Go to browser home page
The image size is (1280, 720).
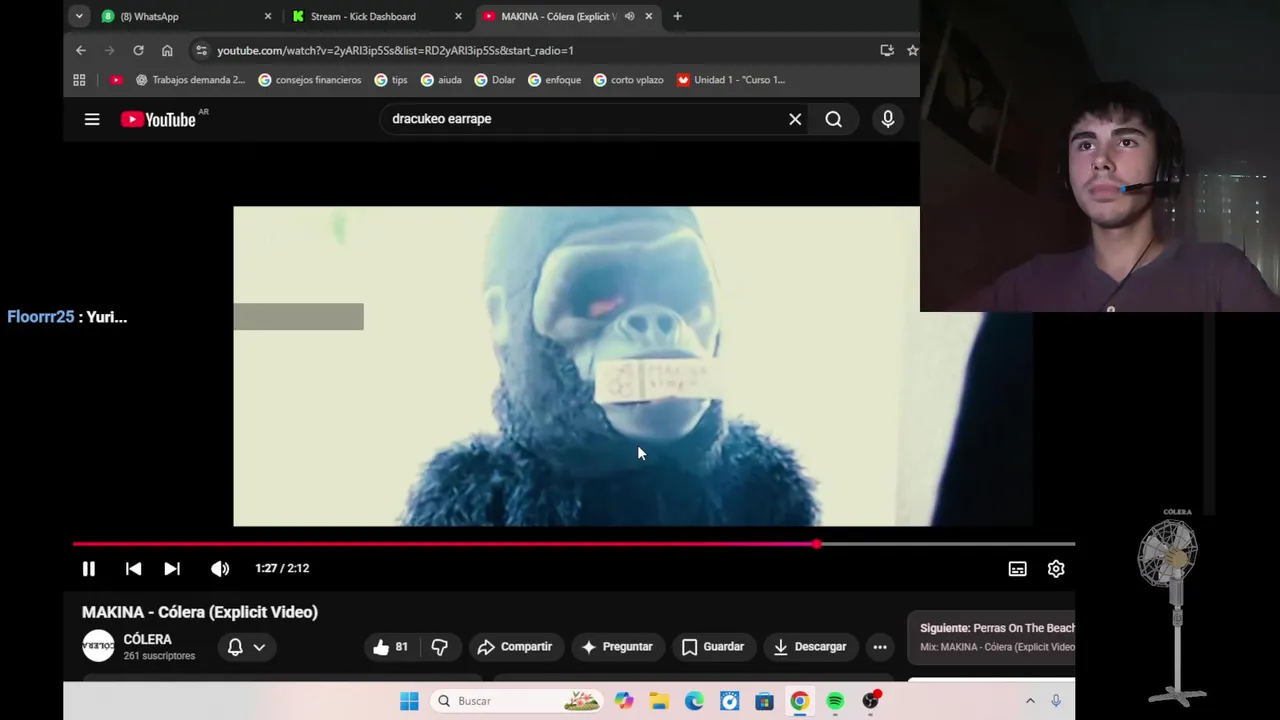pyautogui.click(x=167, y=50)
